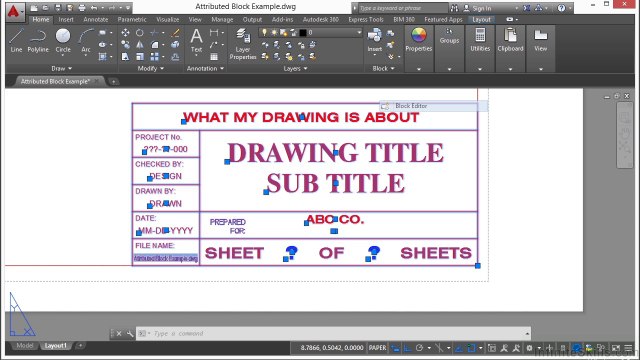
Task: Select the Line tool
Action: click(16, 40)
